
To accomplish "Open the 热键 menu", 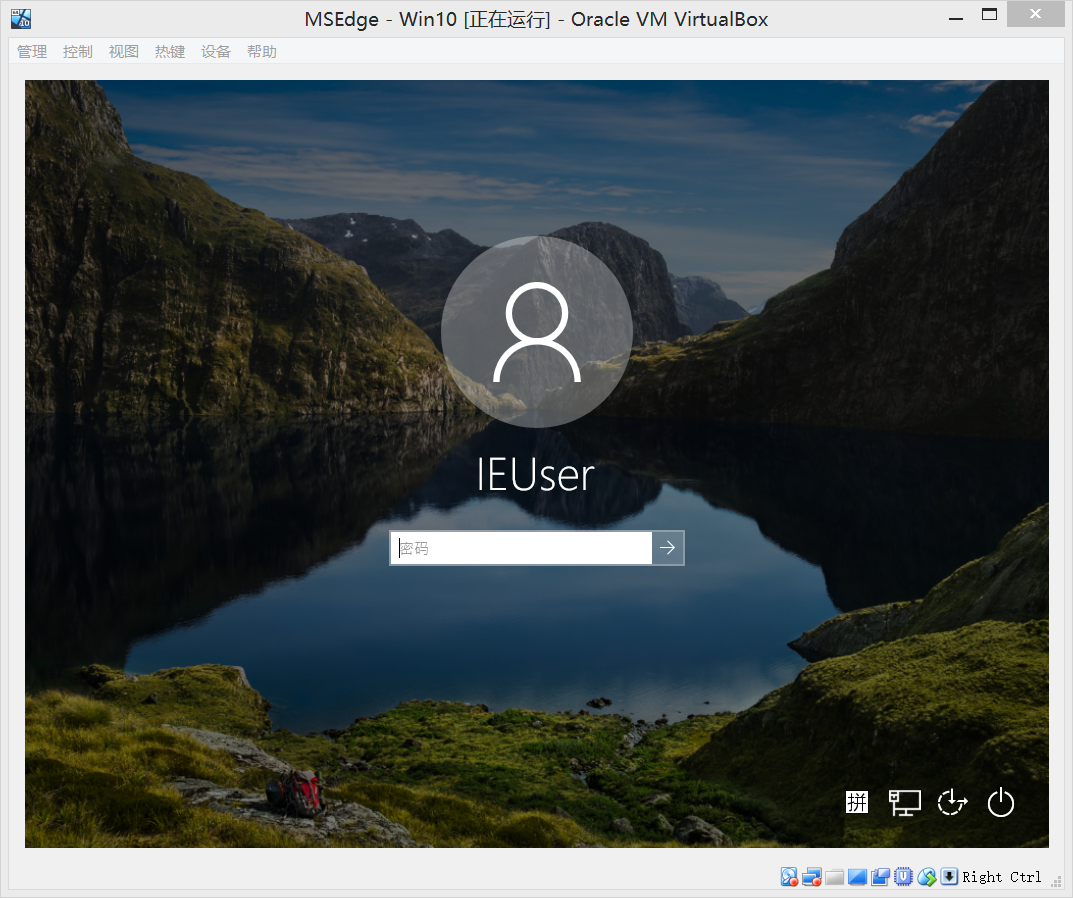I will coord(170,52).
